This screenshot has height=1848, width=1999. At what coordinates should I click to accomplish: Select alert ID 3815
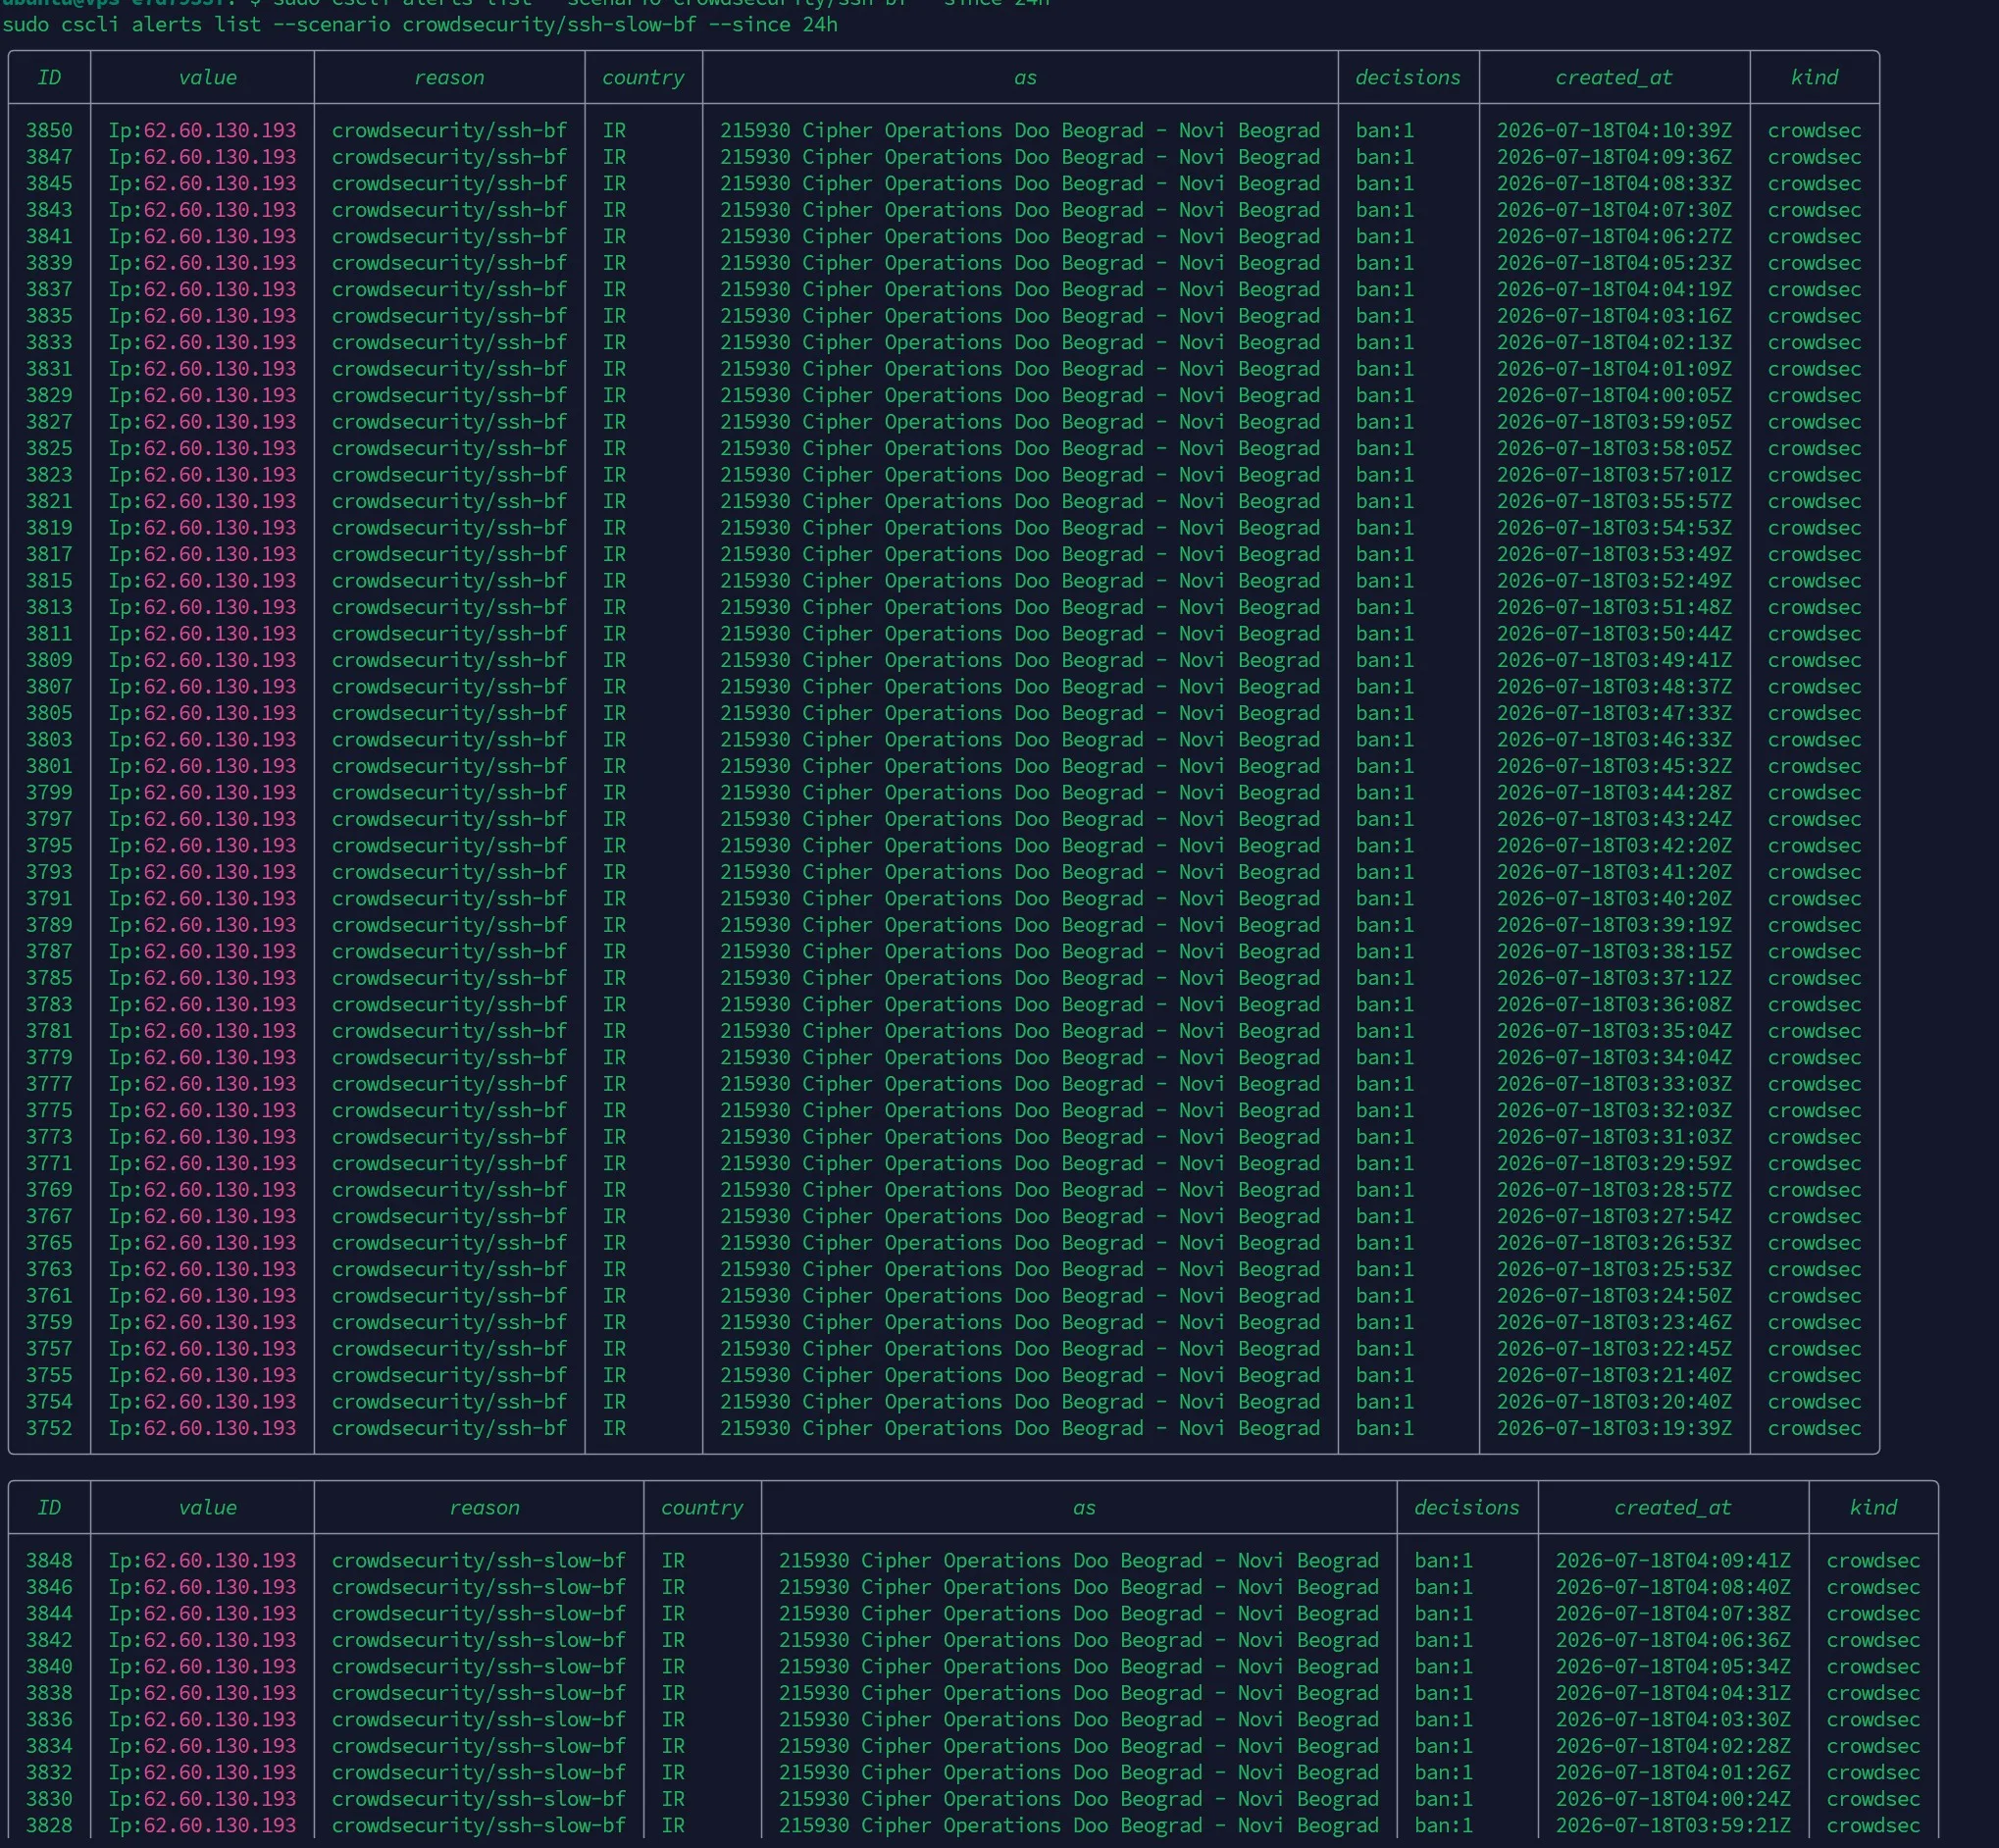click(x=49, y=581)
